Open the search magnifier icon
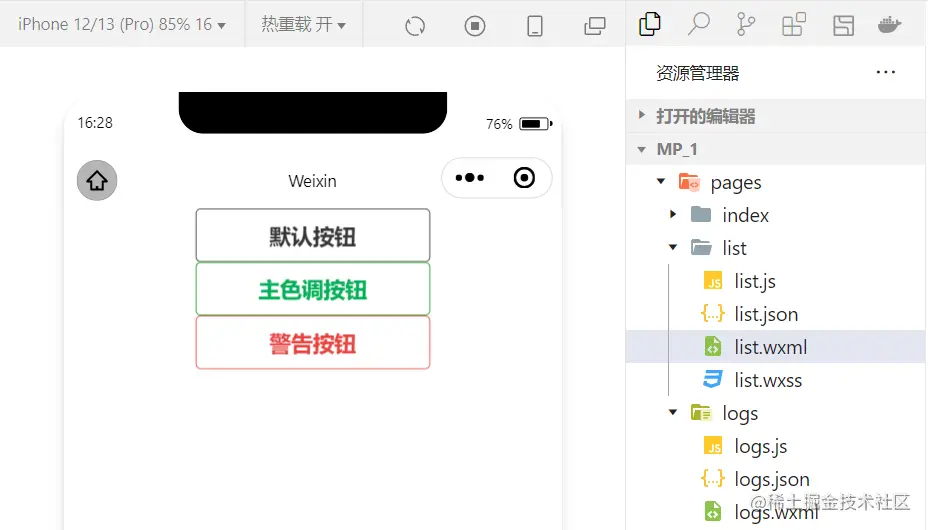The height and width of the screenshot is (530, 928). [698, 24]
